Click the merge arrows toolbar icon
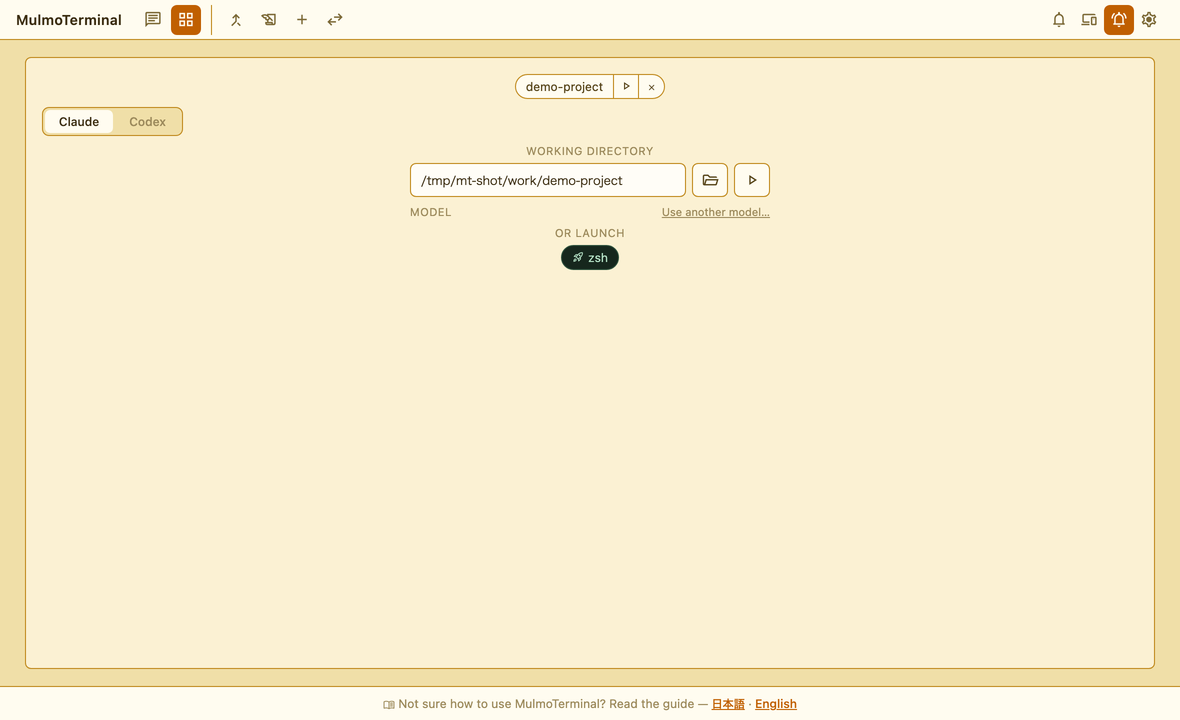The height and width of the screenshot is (720, 1180). pyautogui.click(x=236, y=20)
